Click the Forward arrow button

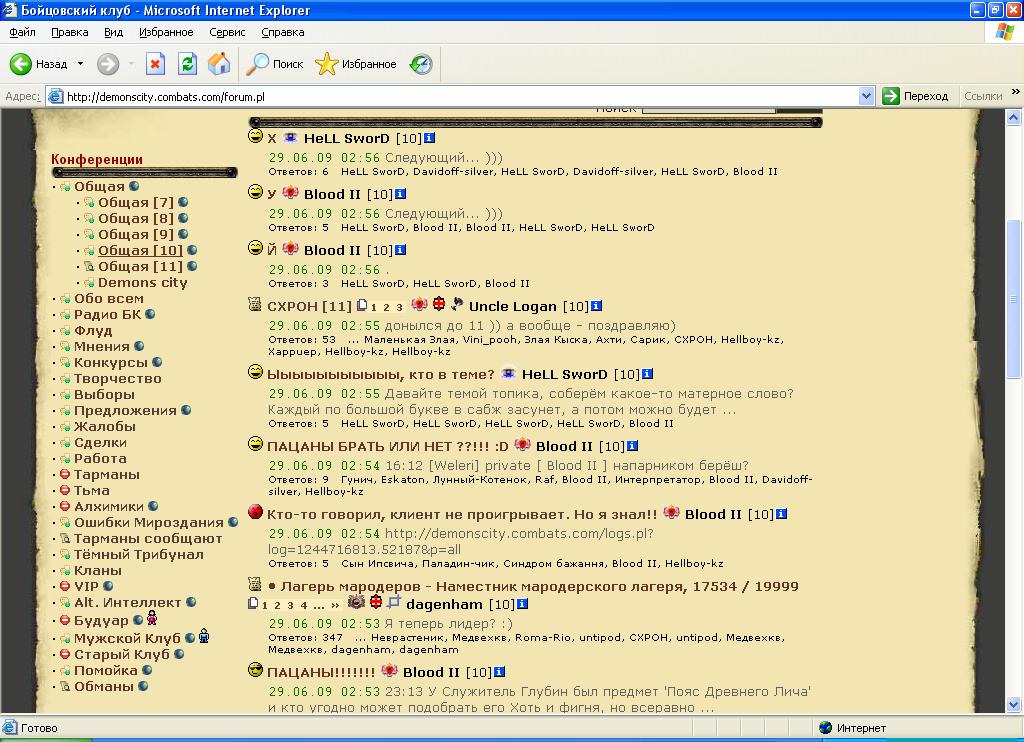click(x=108, y=64)
